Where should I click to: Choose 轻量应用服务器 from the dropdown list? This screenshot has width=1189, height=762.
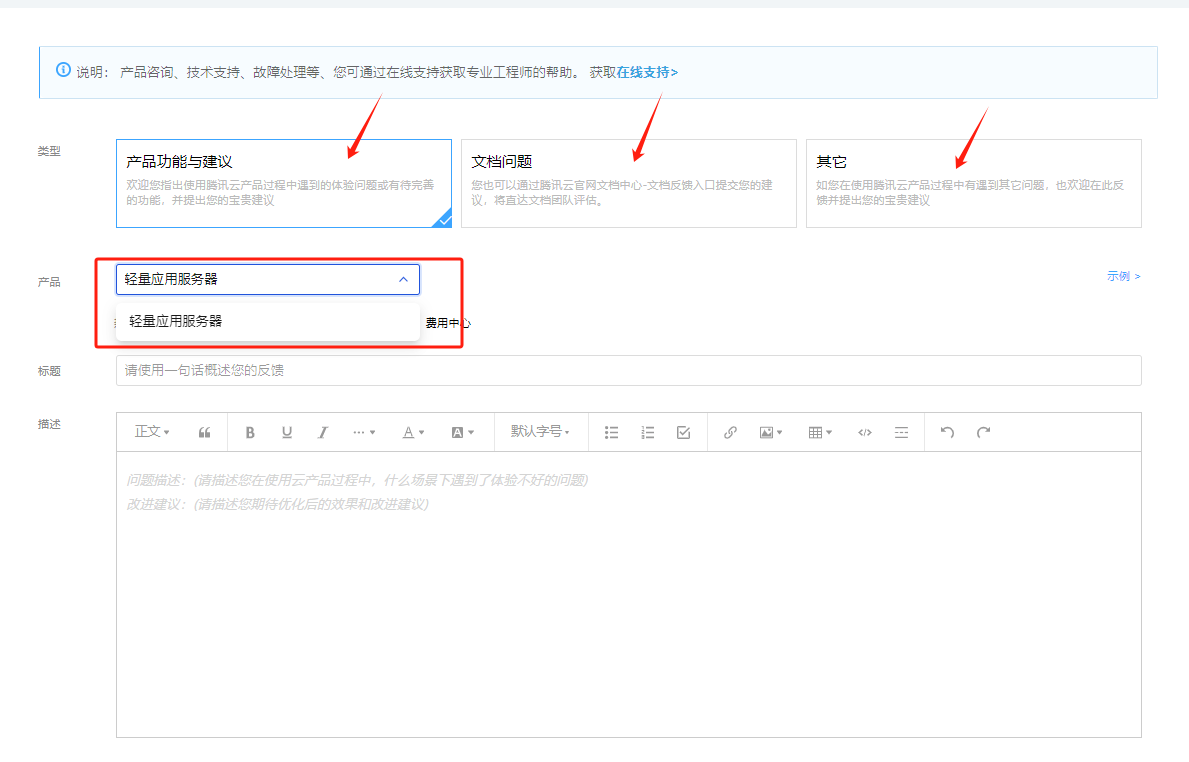point(268,321)
